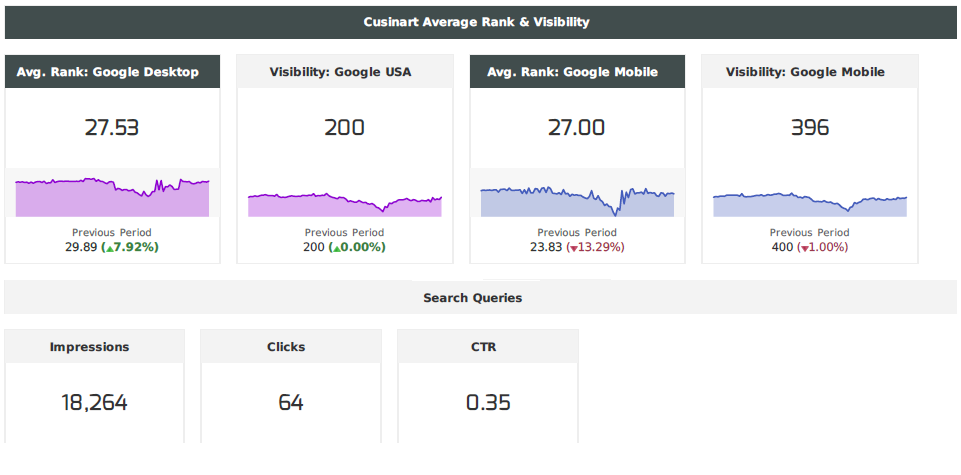Open the Visibility: Google USA widget title
The width and height of the screenshot is (961, 475).
pyautogui.click(x=340, y=72)
